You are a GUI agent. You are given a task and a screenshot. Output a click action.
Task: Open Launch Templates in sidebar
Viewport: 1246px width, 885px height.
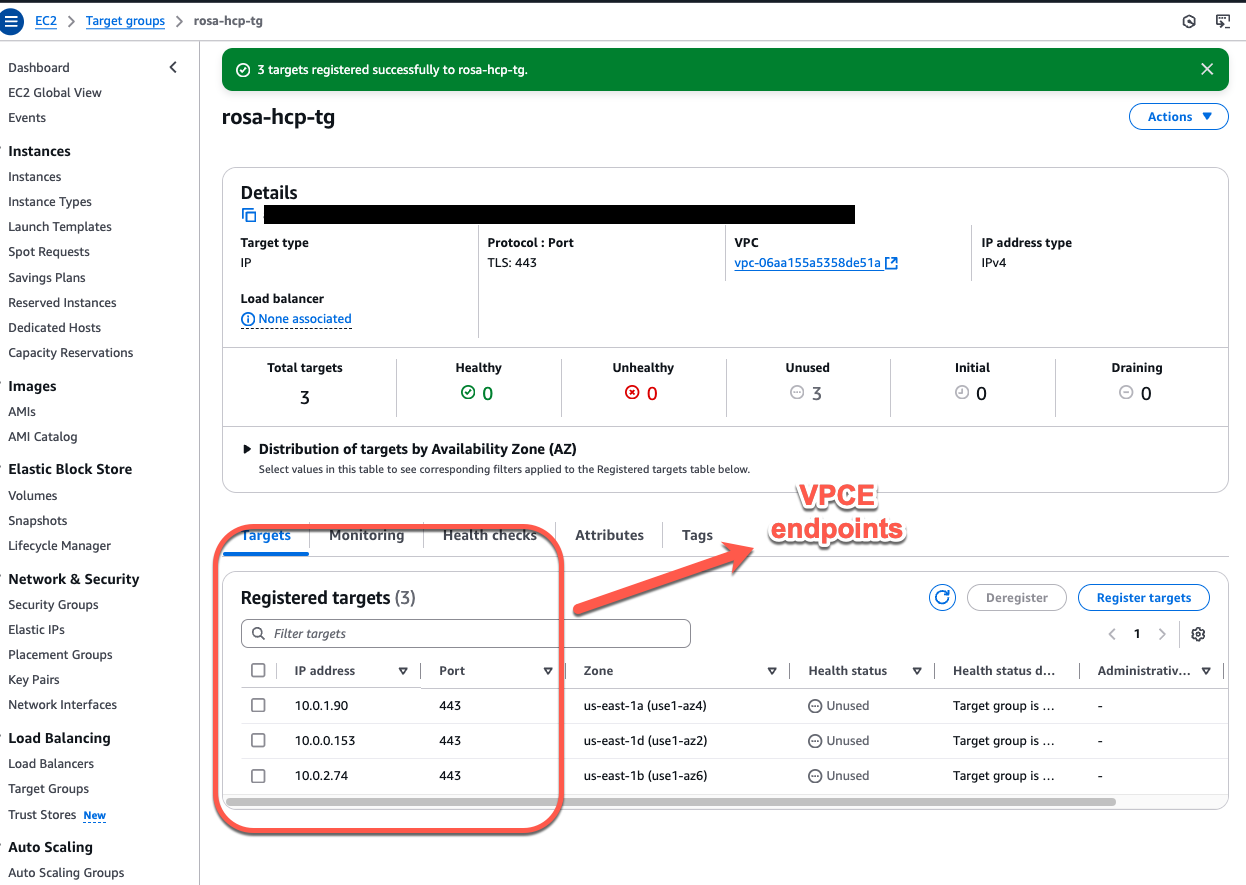pos(60,227)
